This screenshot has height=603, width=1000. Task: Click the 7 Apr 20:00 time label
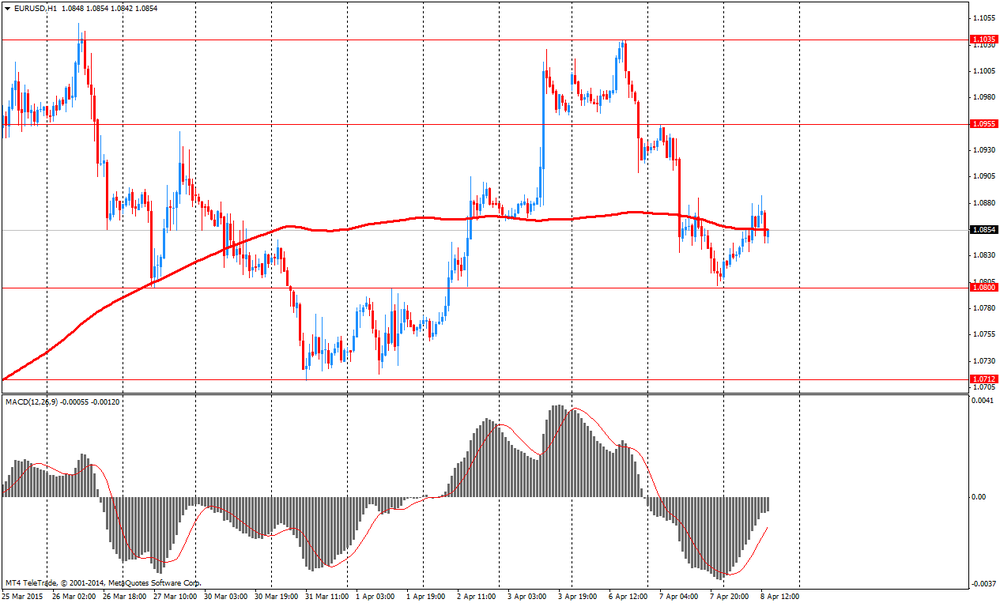[732, 596]
